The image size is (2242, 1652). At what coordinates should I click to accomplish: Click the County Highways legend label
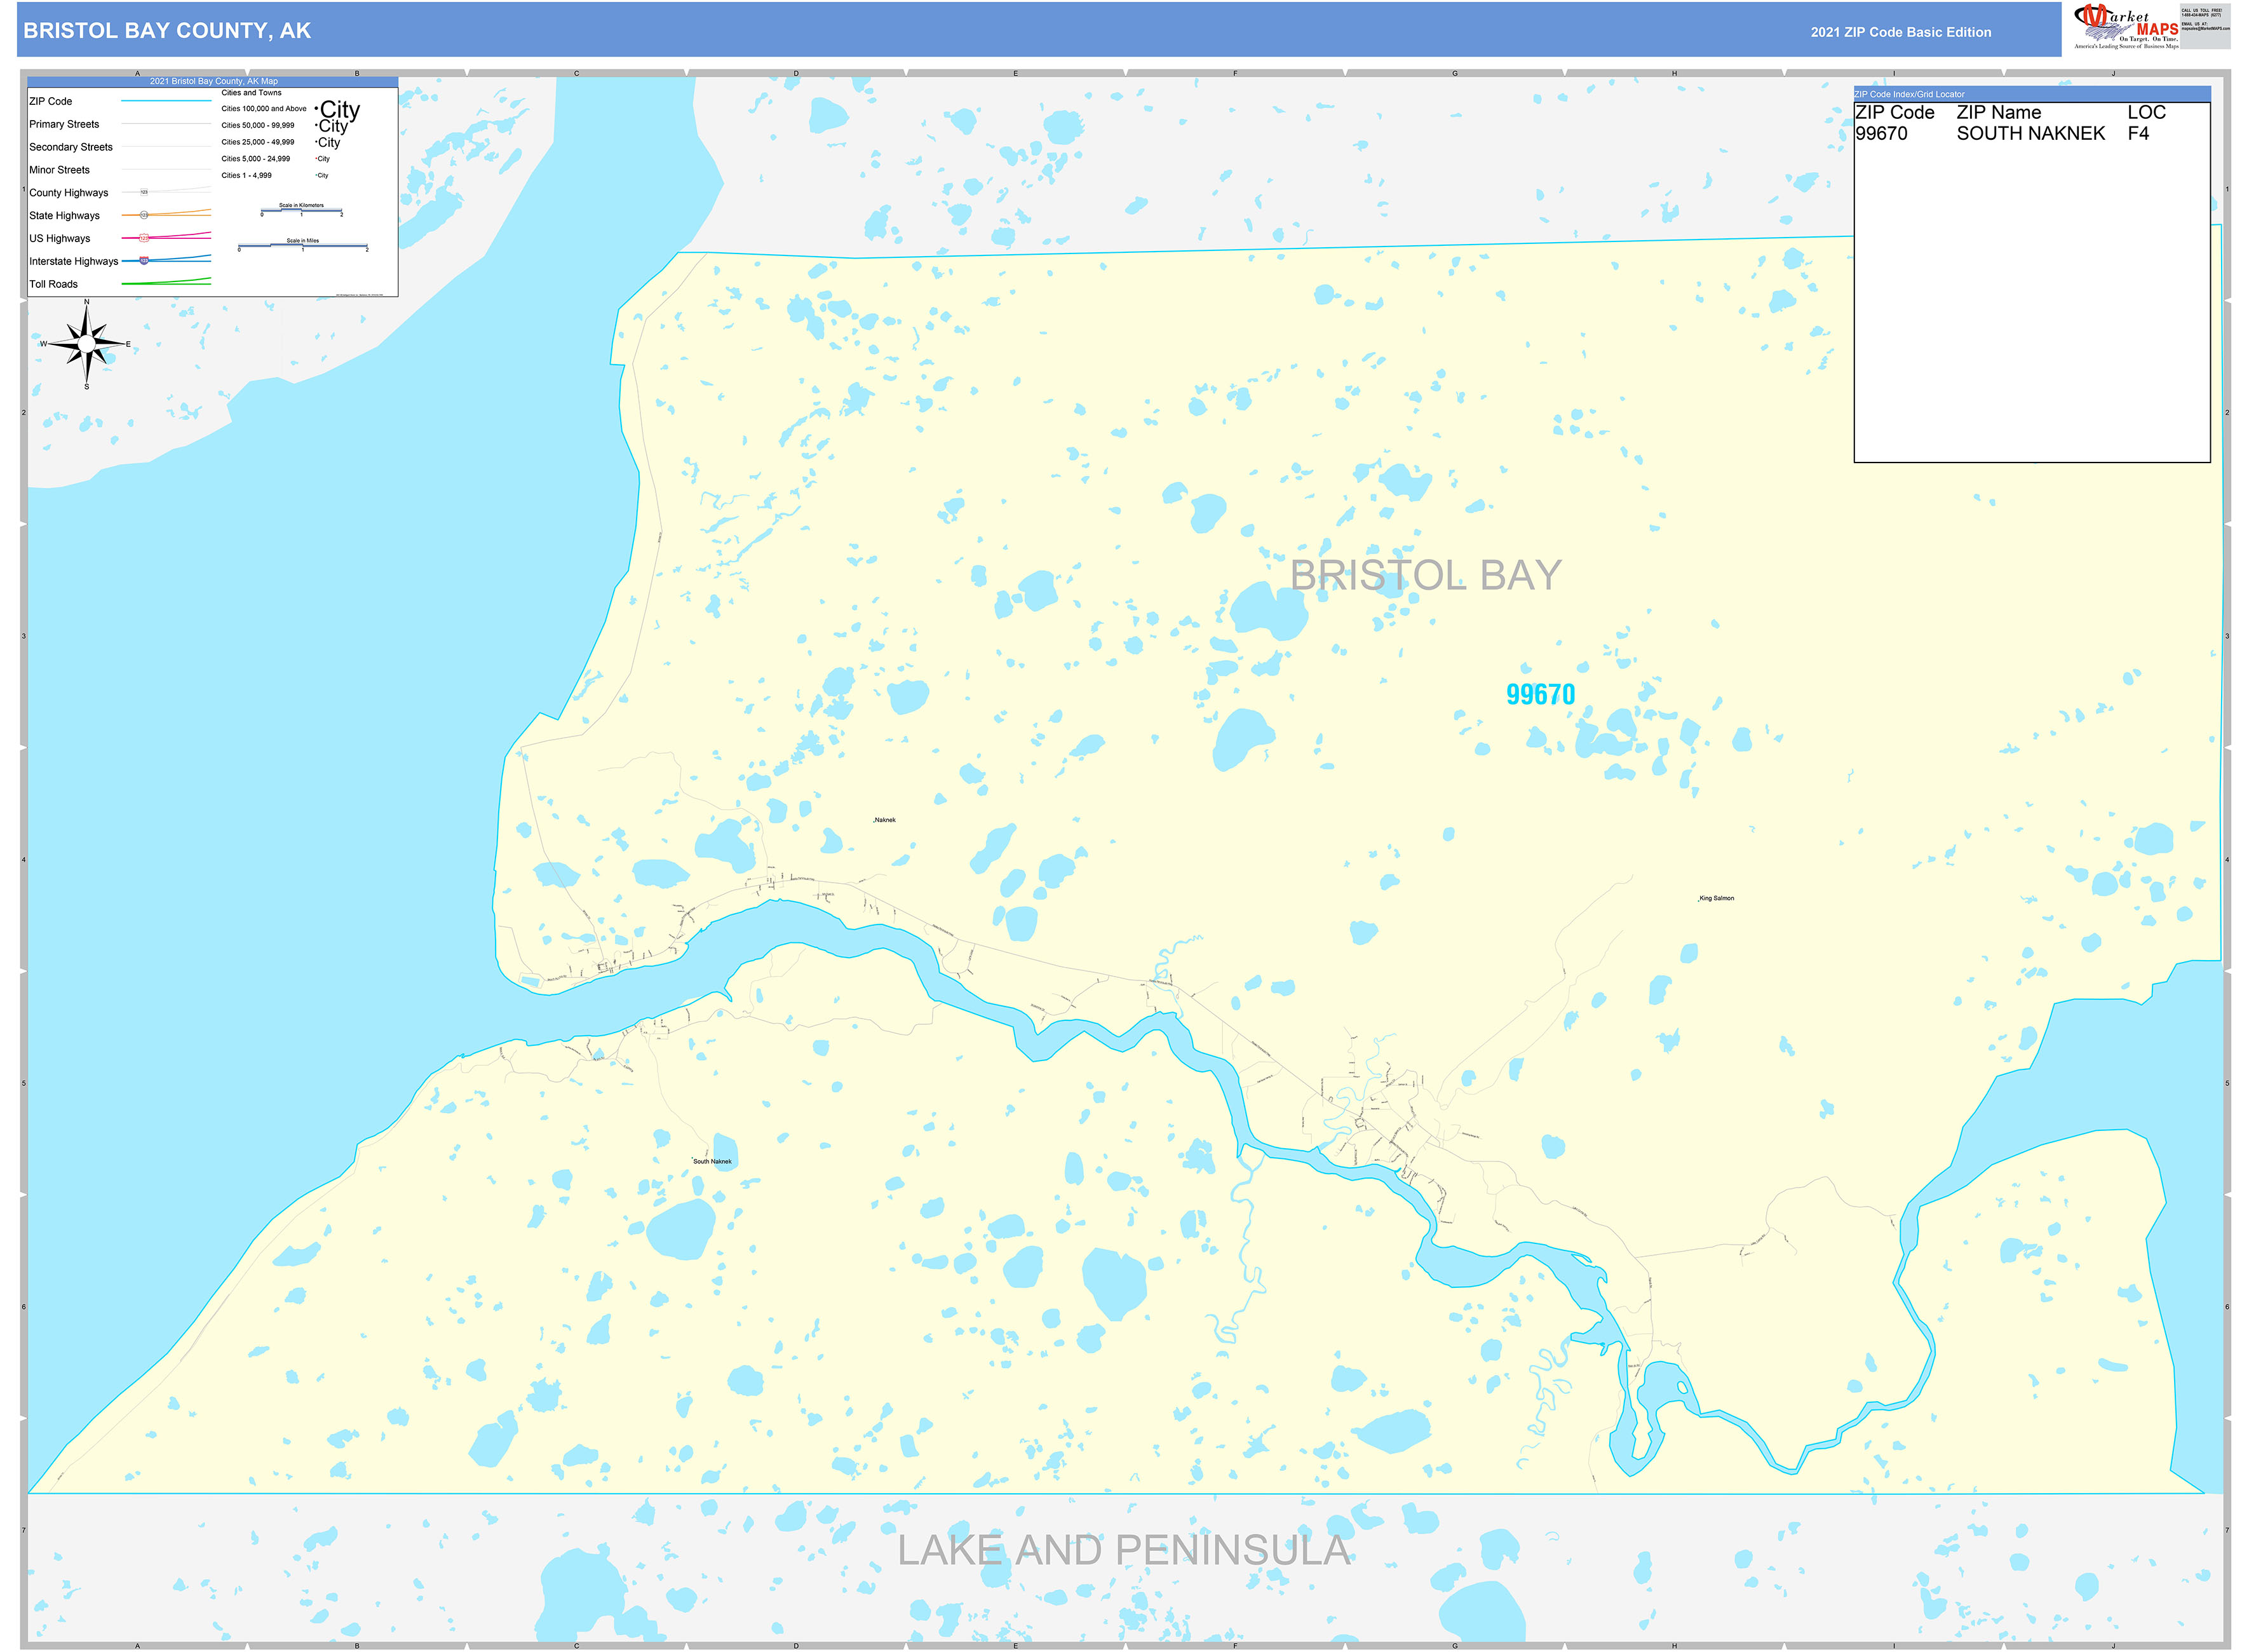point(68,193)
